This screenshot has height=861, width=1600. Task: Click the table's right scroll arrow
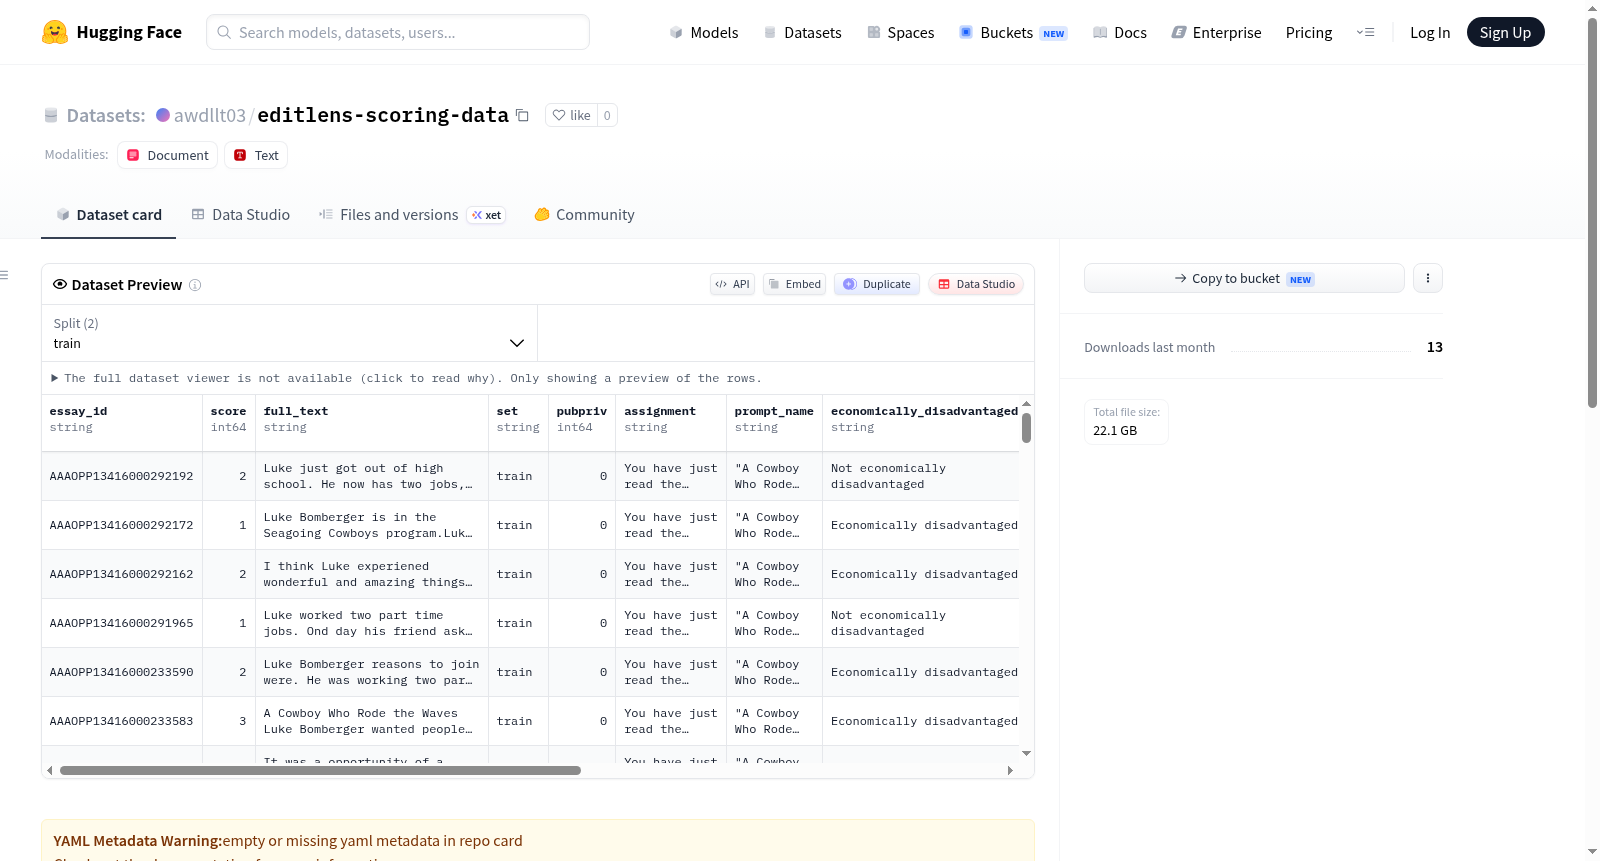click(x=1010, y=770)
